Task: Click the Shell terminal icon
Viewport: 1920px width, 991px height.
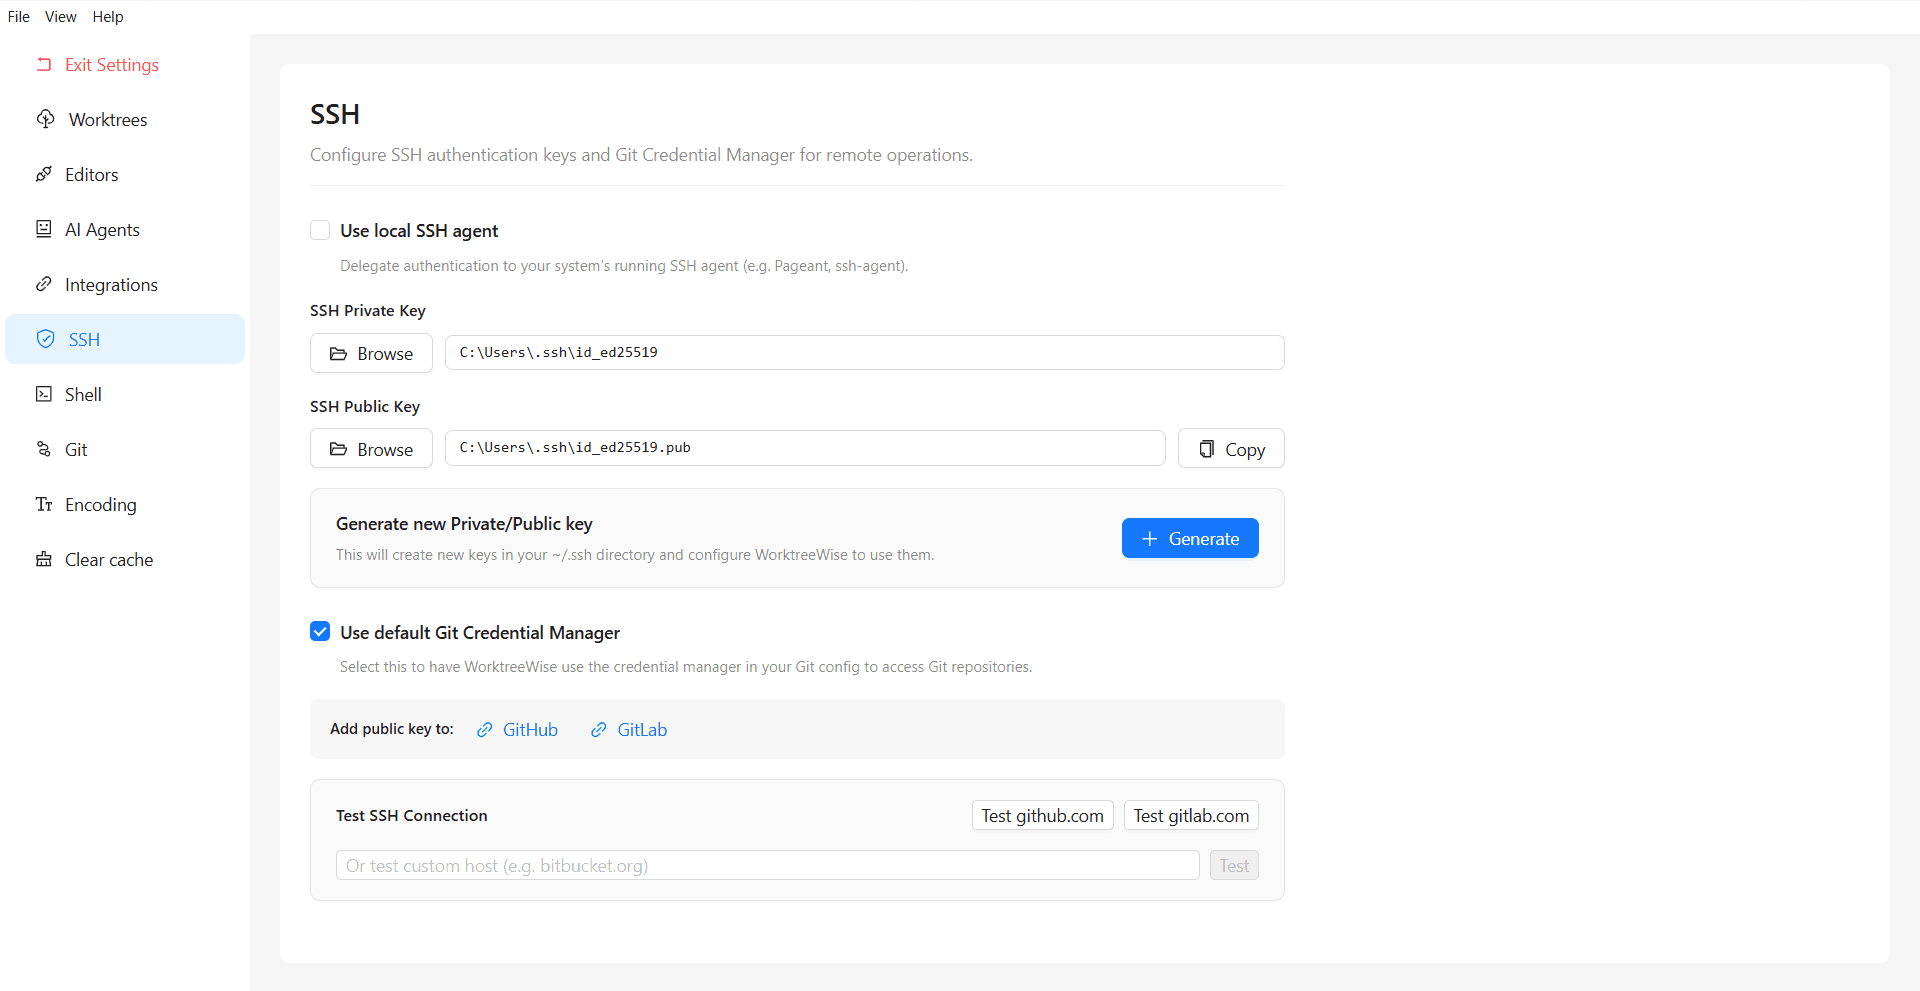Action: pos(44,394)
